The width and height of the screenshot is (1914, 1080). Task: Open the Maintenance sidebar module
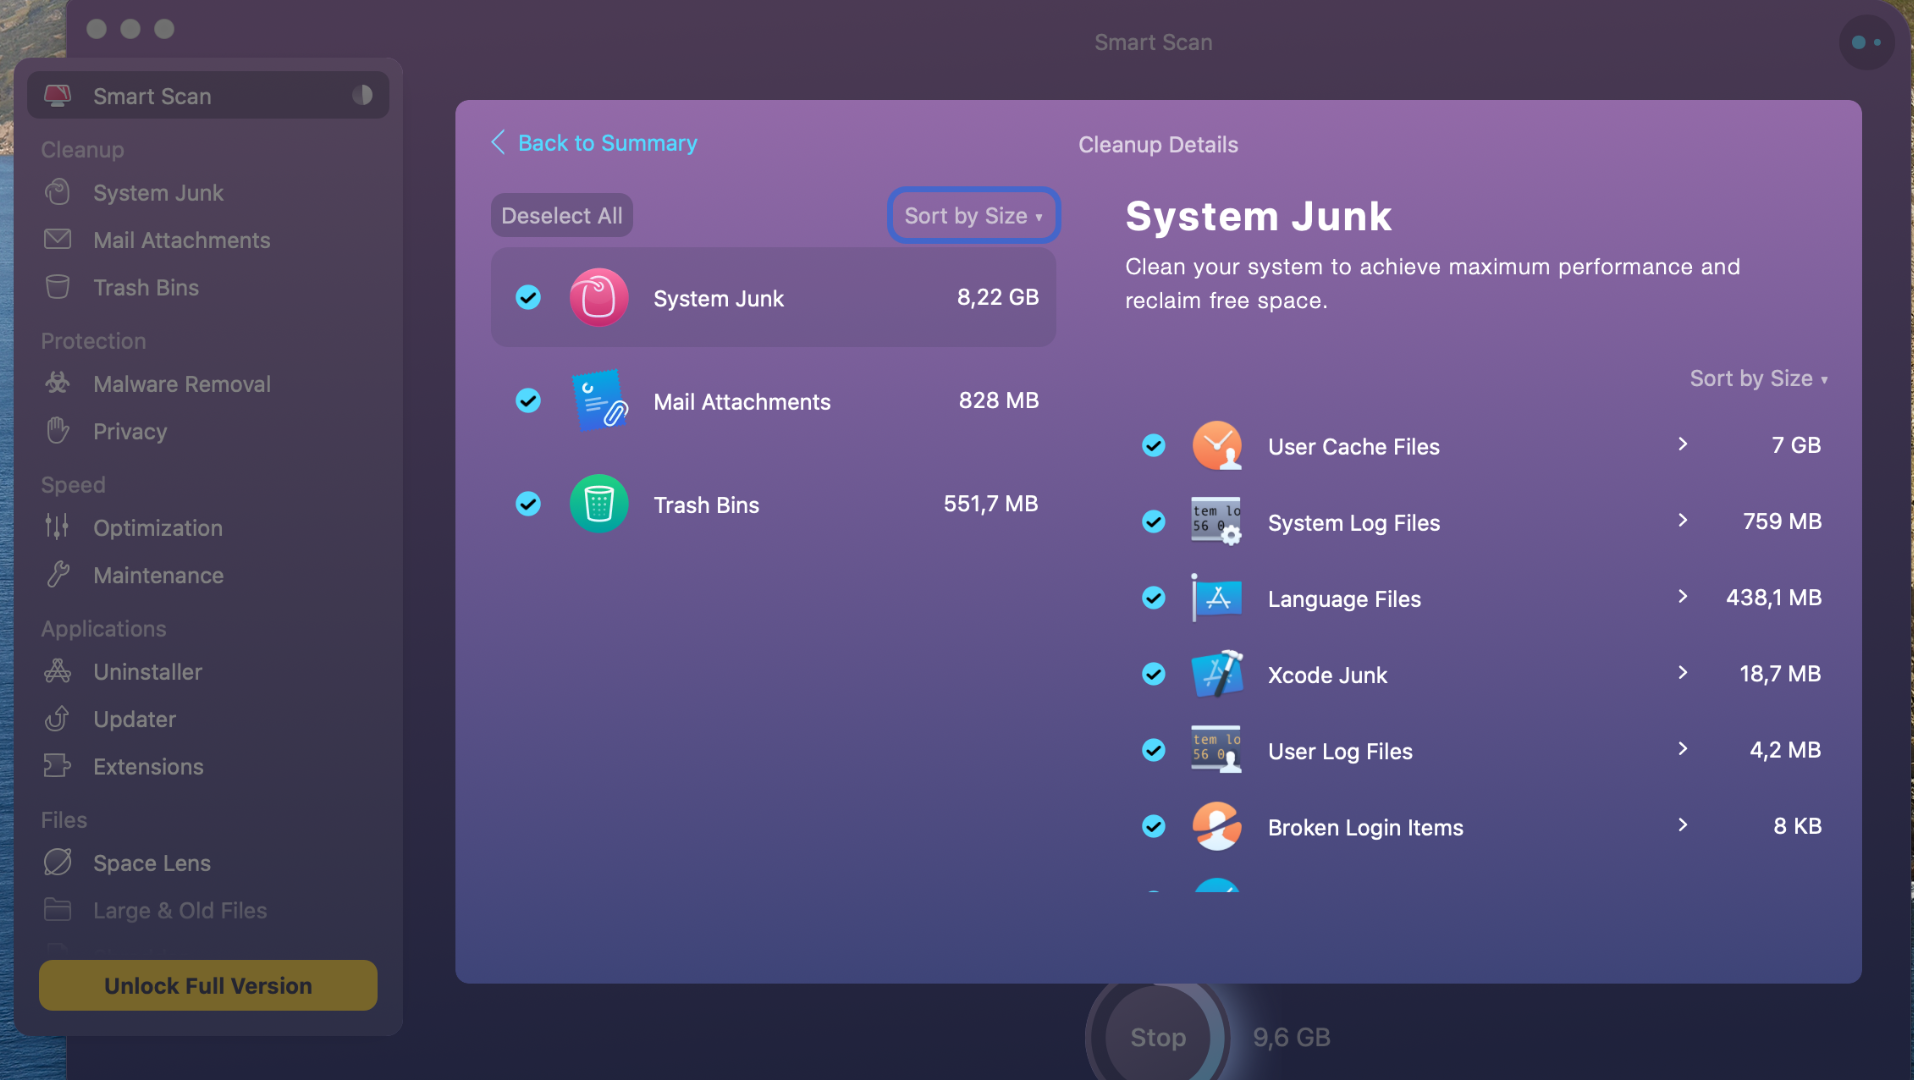[x=208, y=575]
